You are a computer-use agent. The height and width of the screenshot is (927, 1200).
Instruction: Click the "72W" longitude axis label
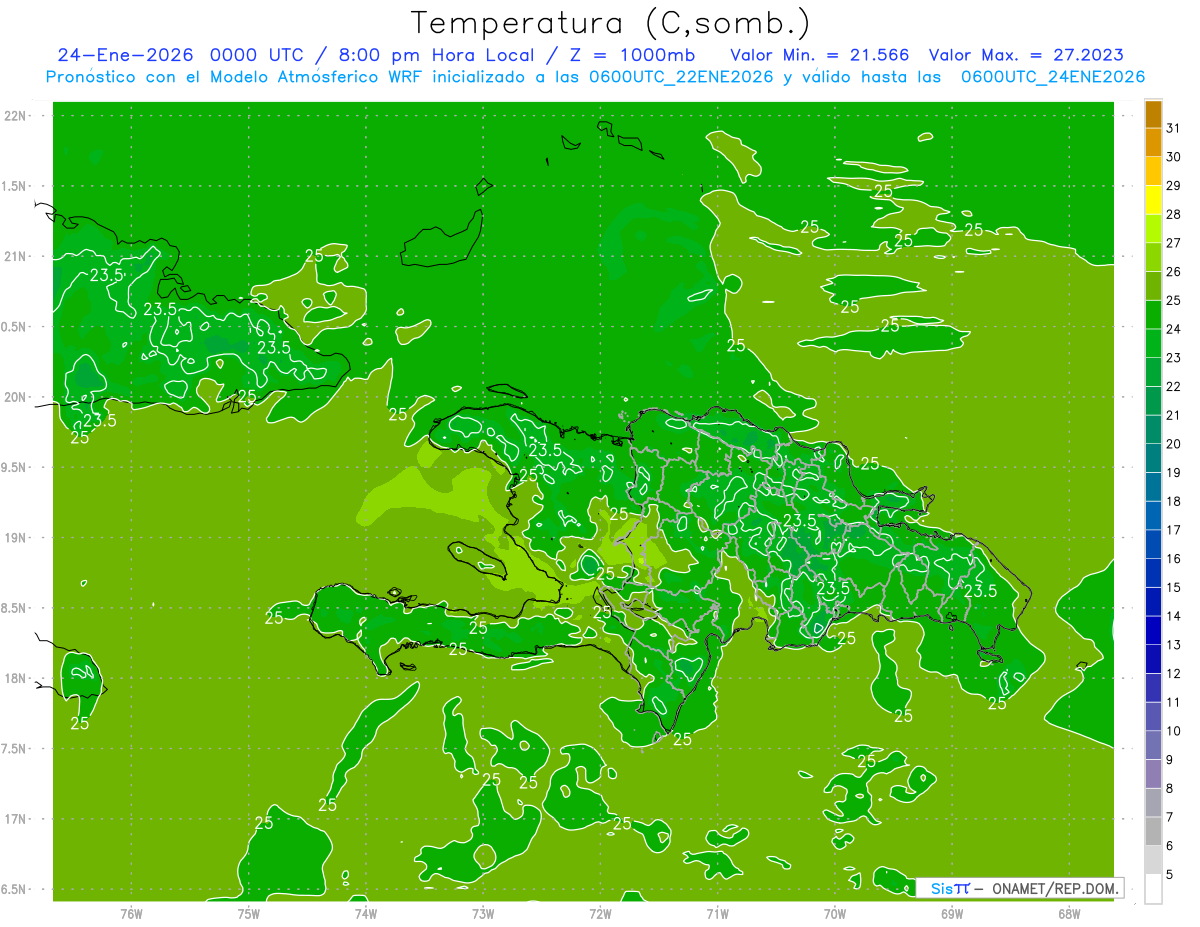click(x=600, y=914)
